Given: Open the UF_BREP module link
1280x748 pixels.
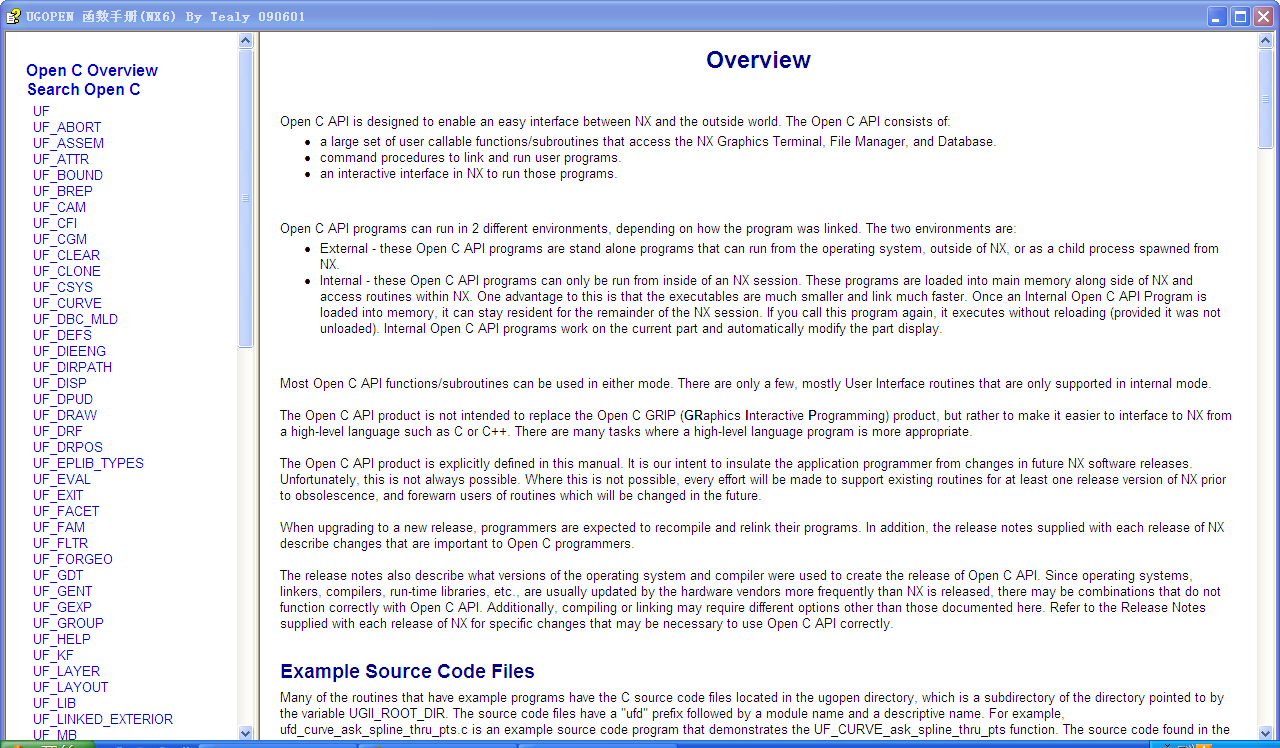Looking at the screenshot, I should click(63, 191).
